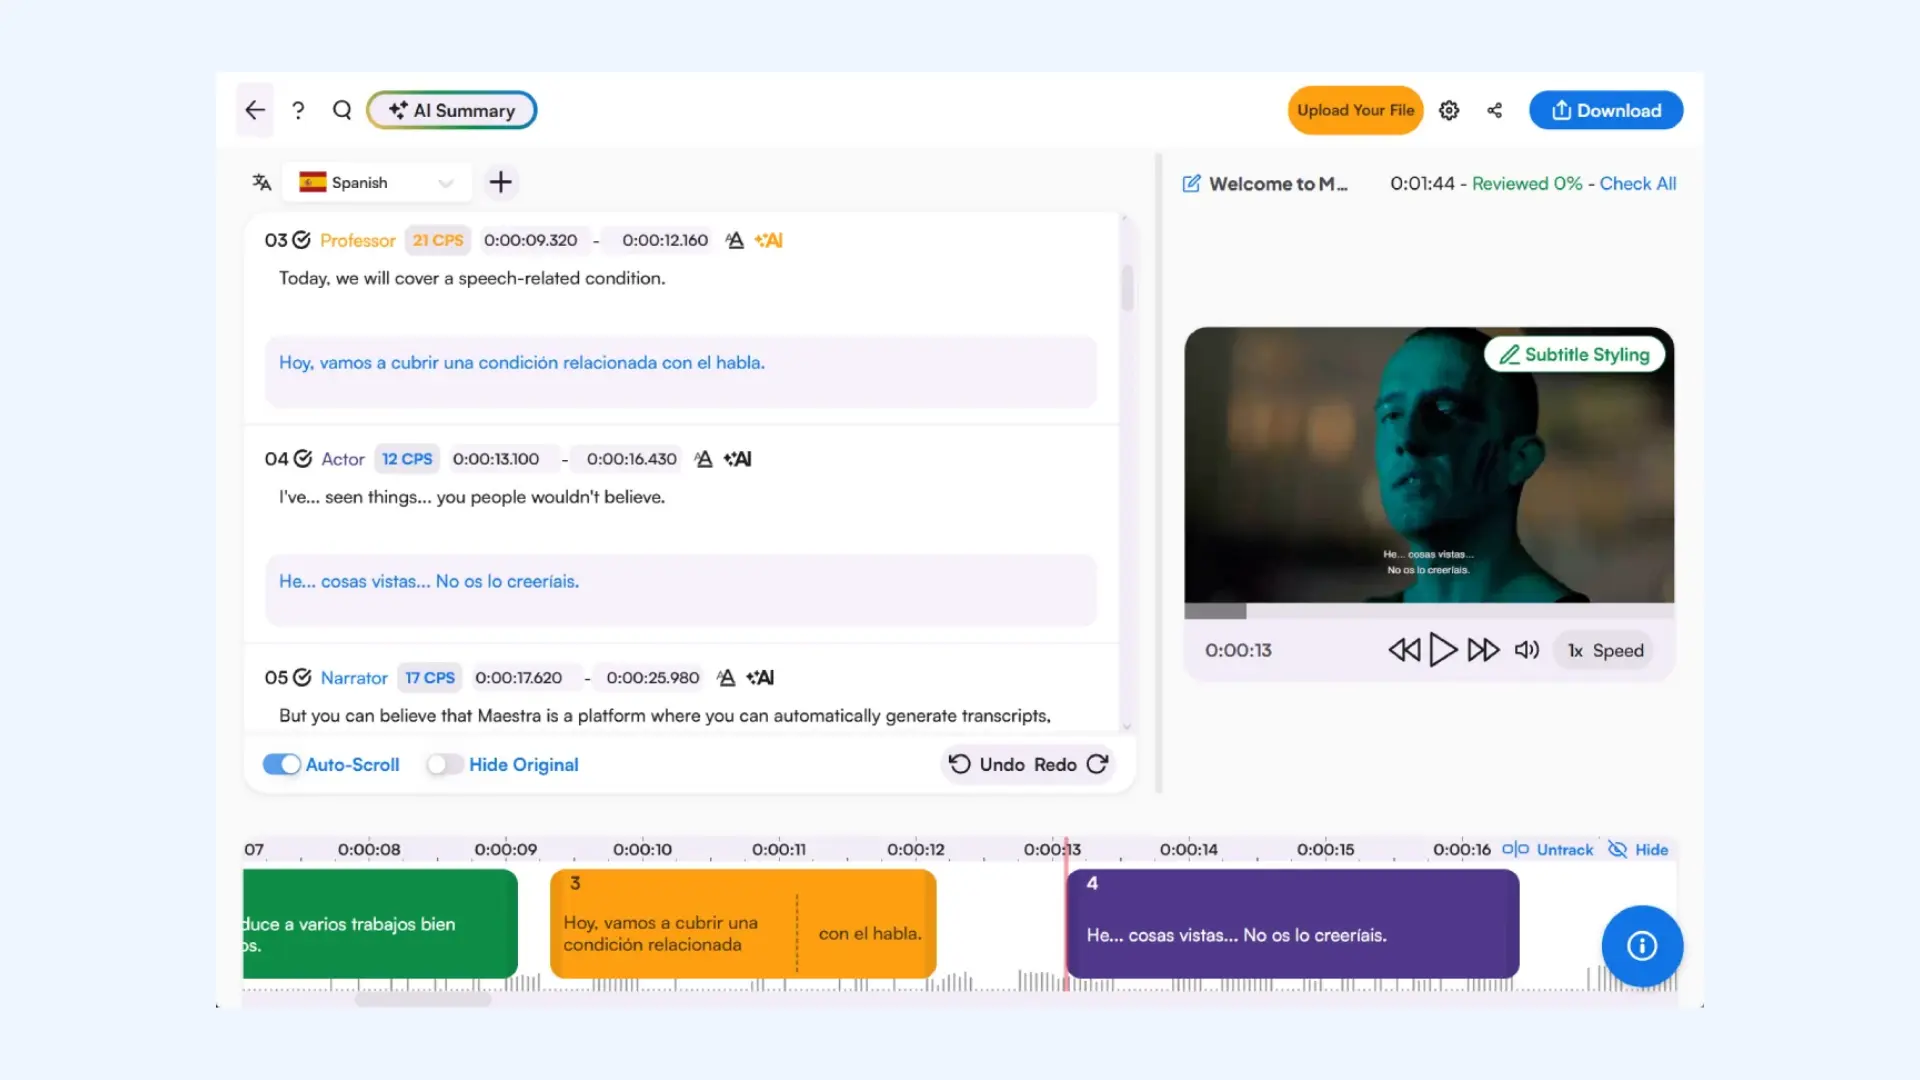This screenshot has width=1920, height=1080.
Task: Mark segment 03 as reviewed with its checkmark
Action: pyautogui.click(x=301, y=240)
